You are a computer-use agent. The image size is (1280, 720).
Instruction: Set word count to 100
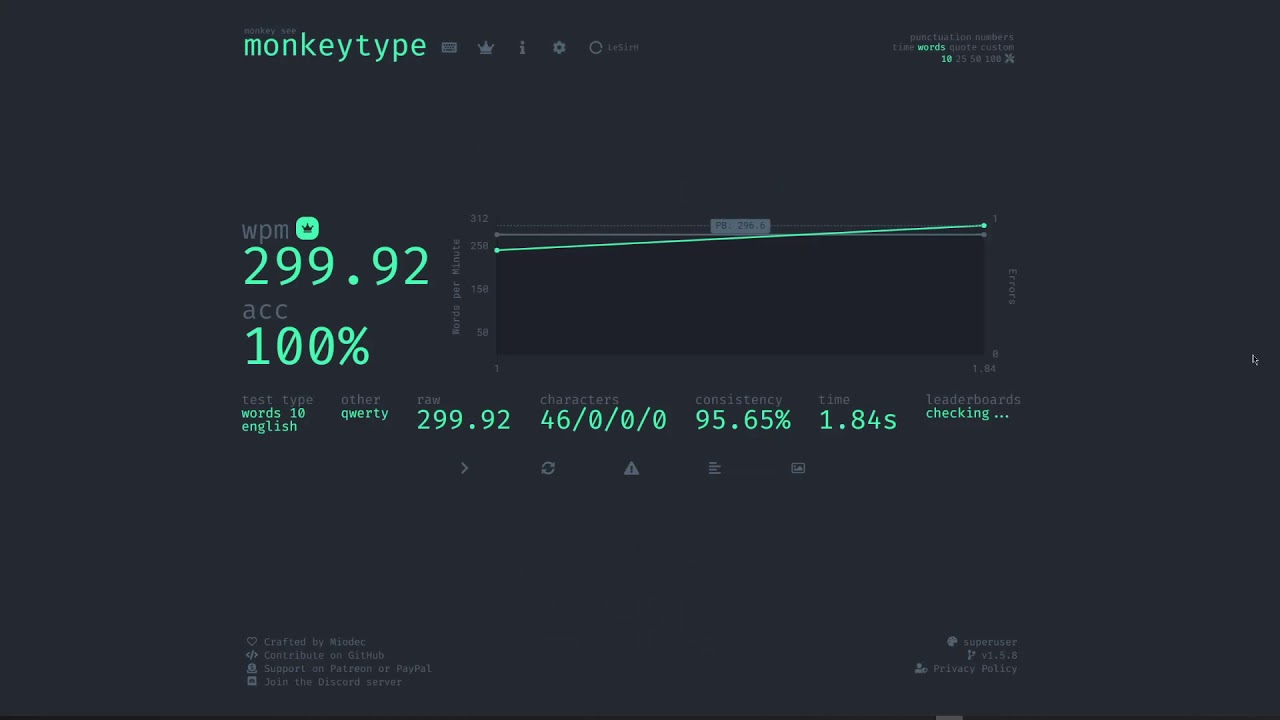pyautogui.click(x=992, y=59)
